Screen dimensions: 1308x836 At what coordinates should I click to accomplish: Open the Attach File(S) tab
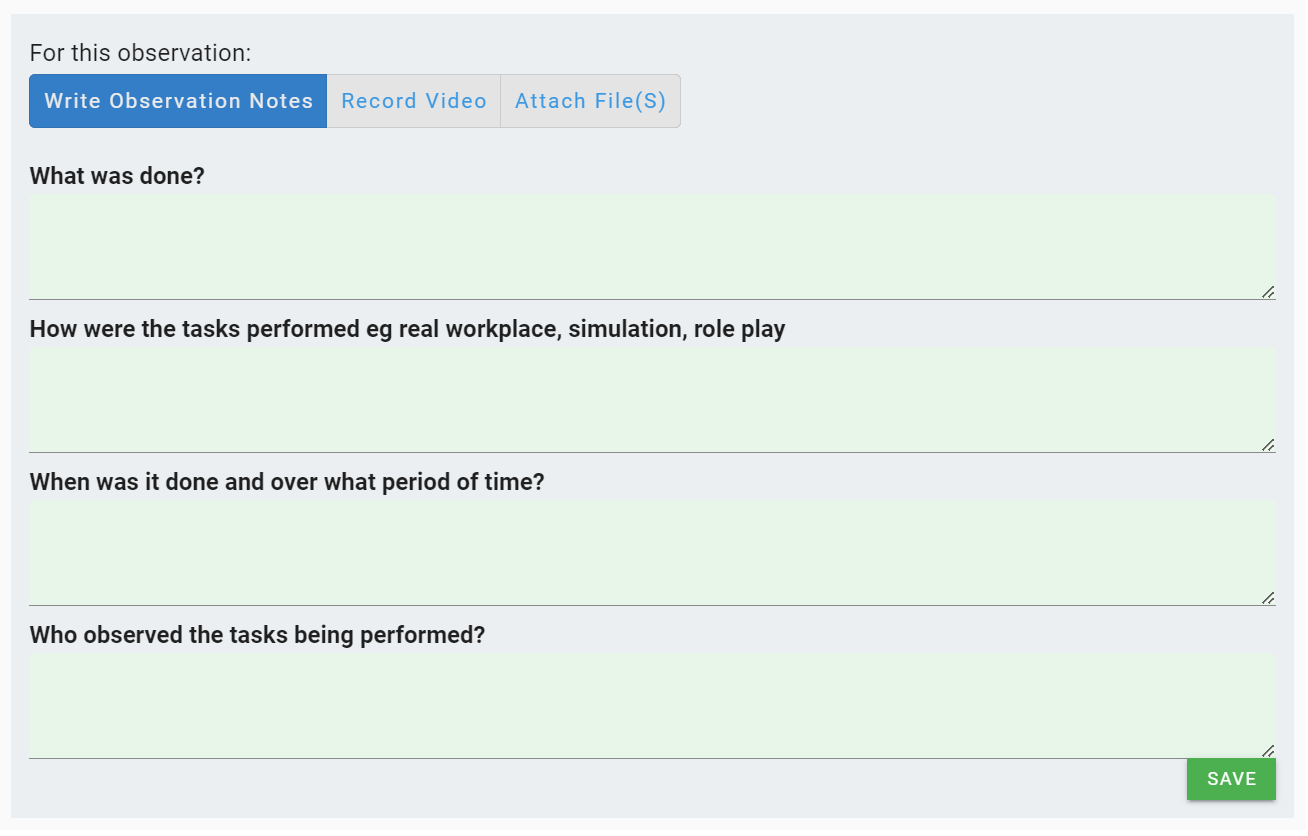pos(590,101)
